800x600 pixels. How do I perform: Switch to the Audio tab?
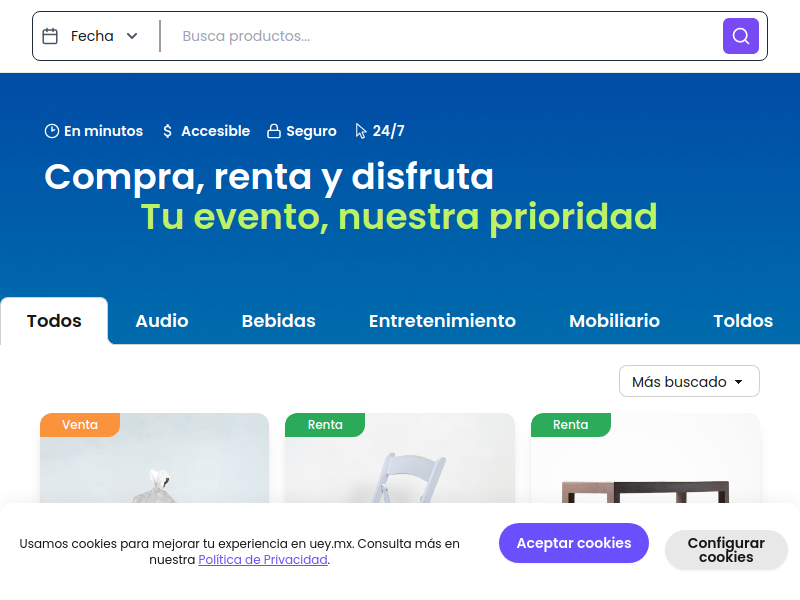pyautogui.click(x=162, y=321)
